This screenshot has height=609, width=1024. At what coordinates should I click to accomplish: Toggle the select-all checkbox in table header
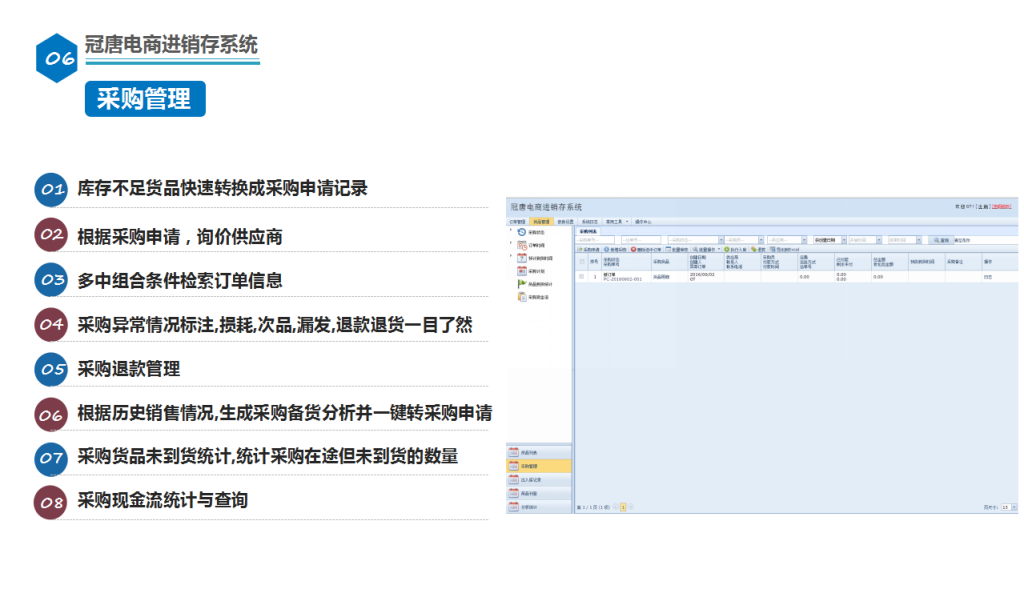coord(583,261)
